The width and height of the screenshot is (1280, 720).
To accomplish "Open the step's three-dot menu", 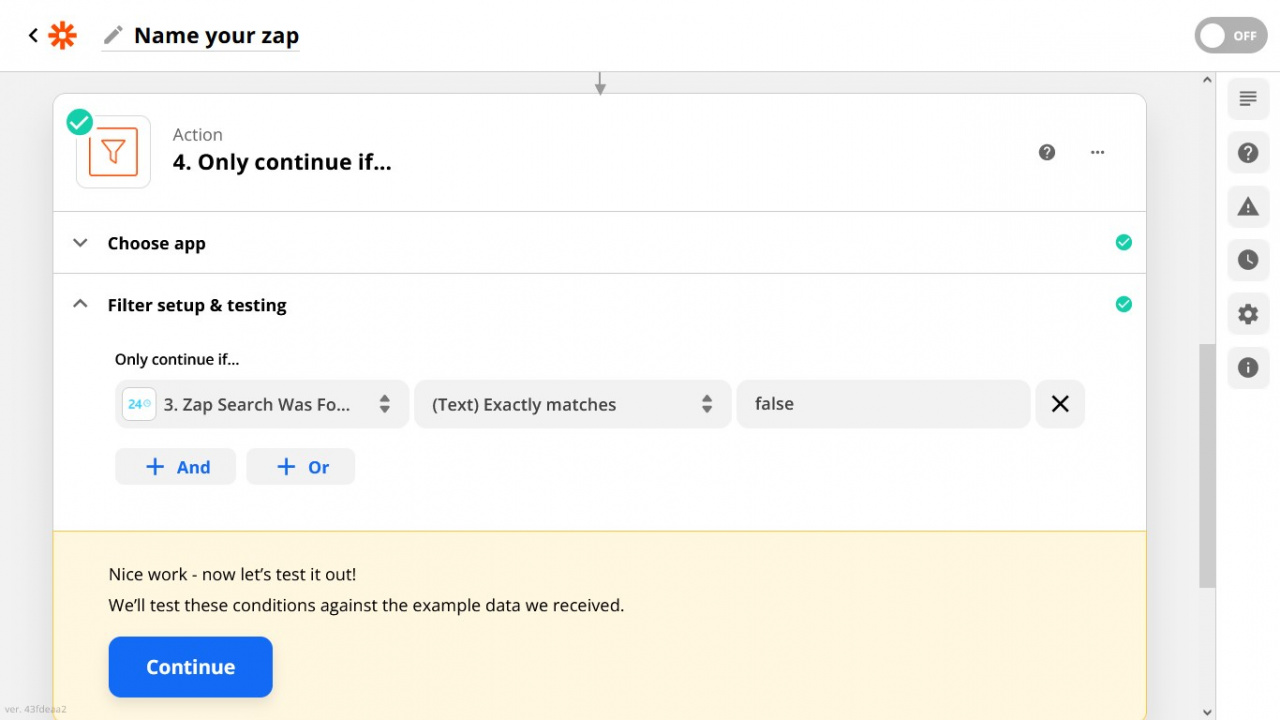I will tap(1098, 152).
